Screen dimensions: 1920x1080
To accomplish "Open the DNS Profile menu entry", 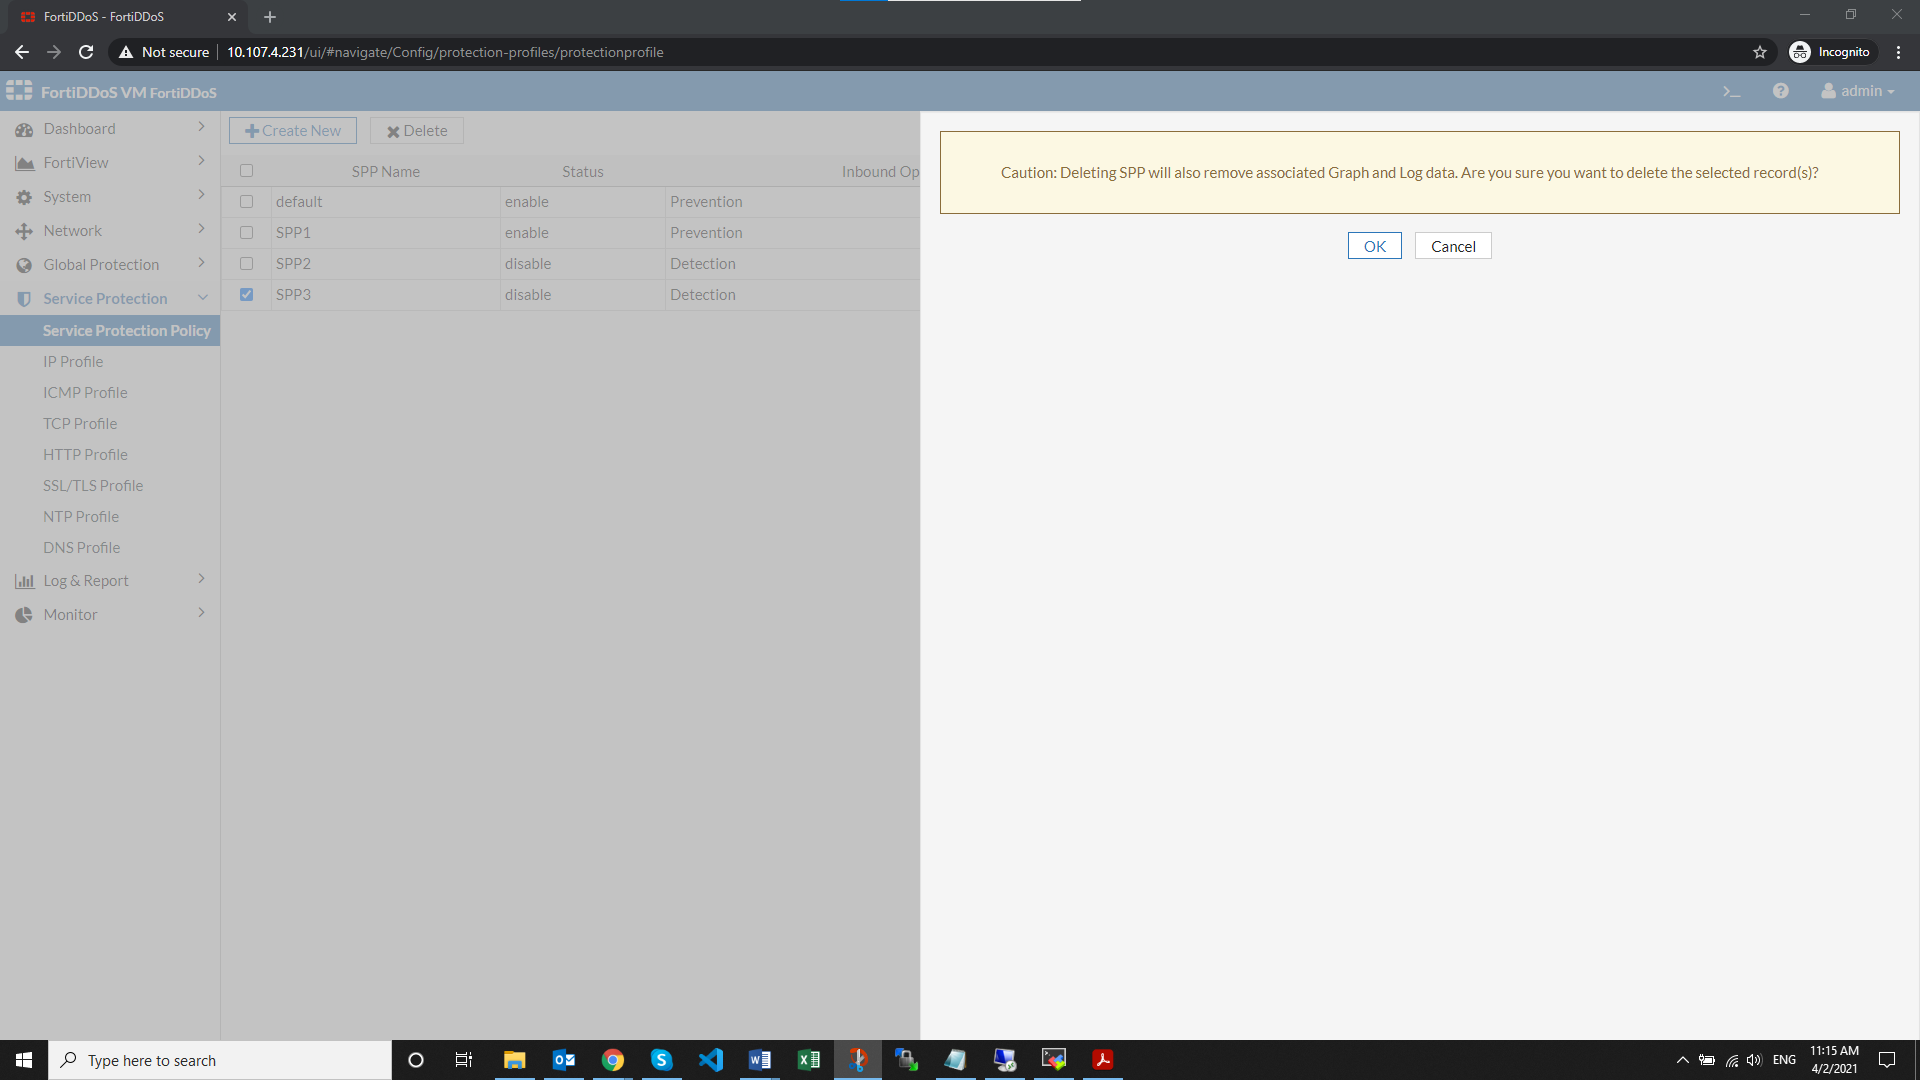I will (81, 547).
